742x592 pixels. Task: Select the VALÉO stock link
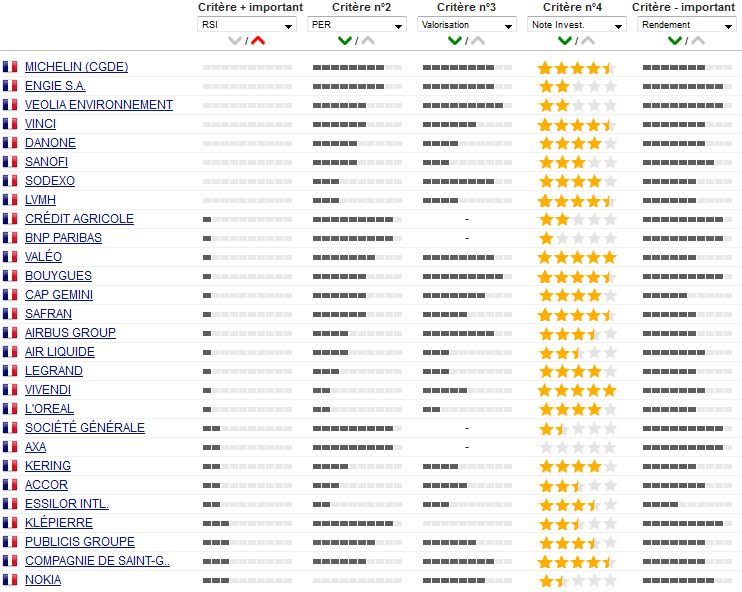(44, 256)
